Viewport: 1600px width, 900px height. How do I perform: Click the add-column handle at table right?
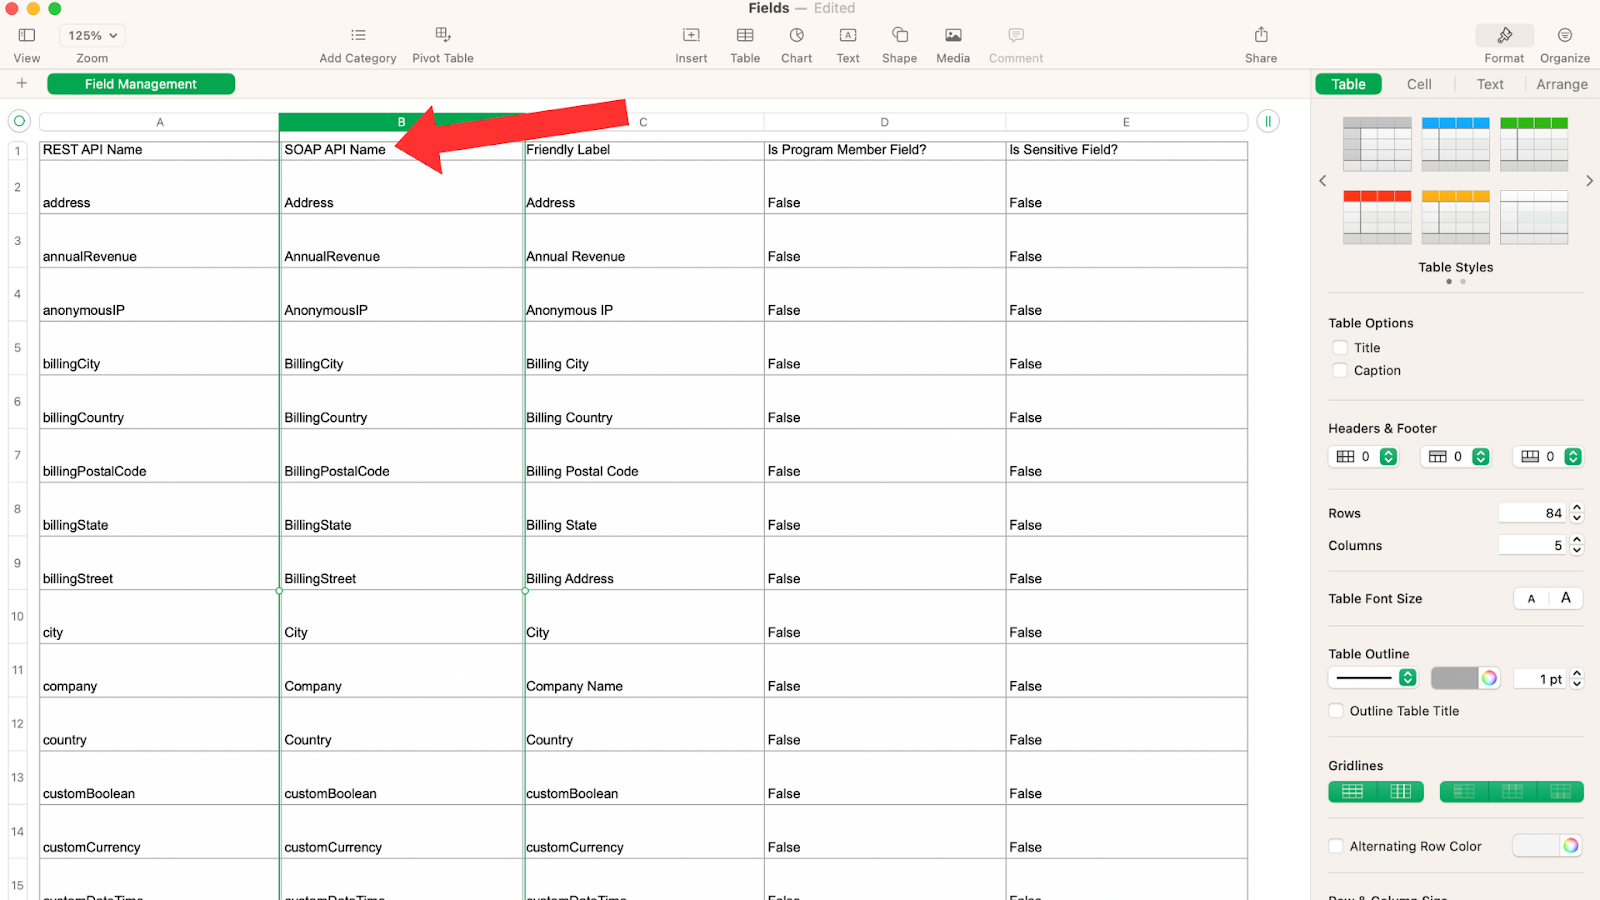pyautogui.click(x=1268, y=121)
